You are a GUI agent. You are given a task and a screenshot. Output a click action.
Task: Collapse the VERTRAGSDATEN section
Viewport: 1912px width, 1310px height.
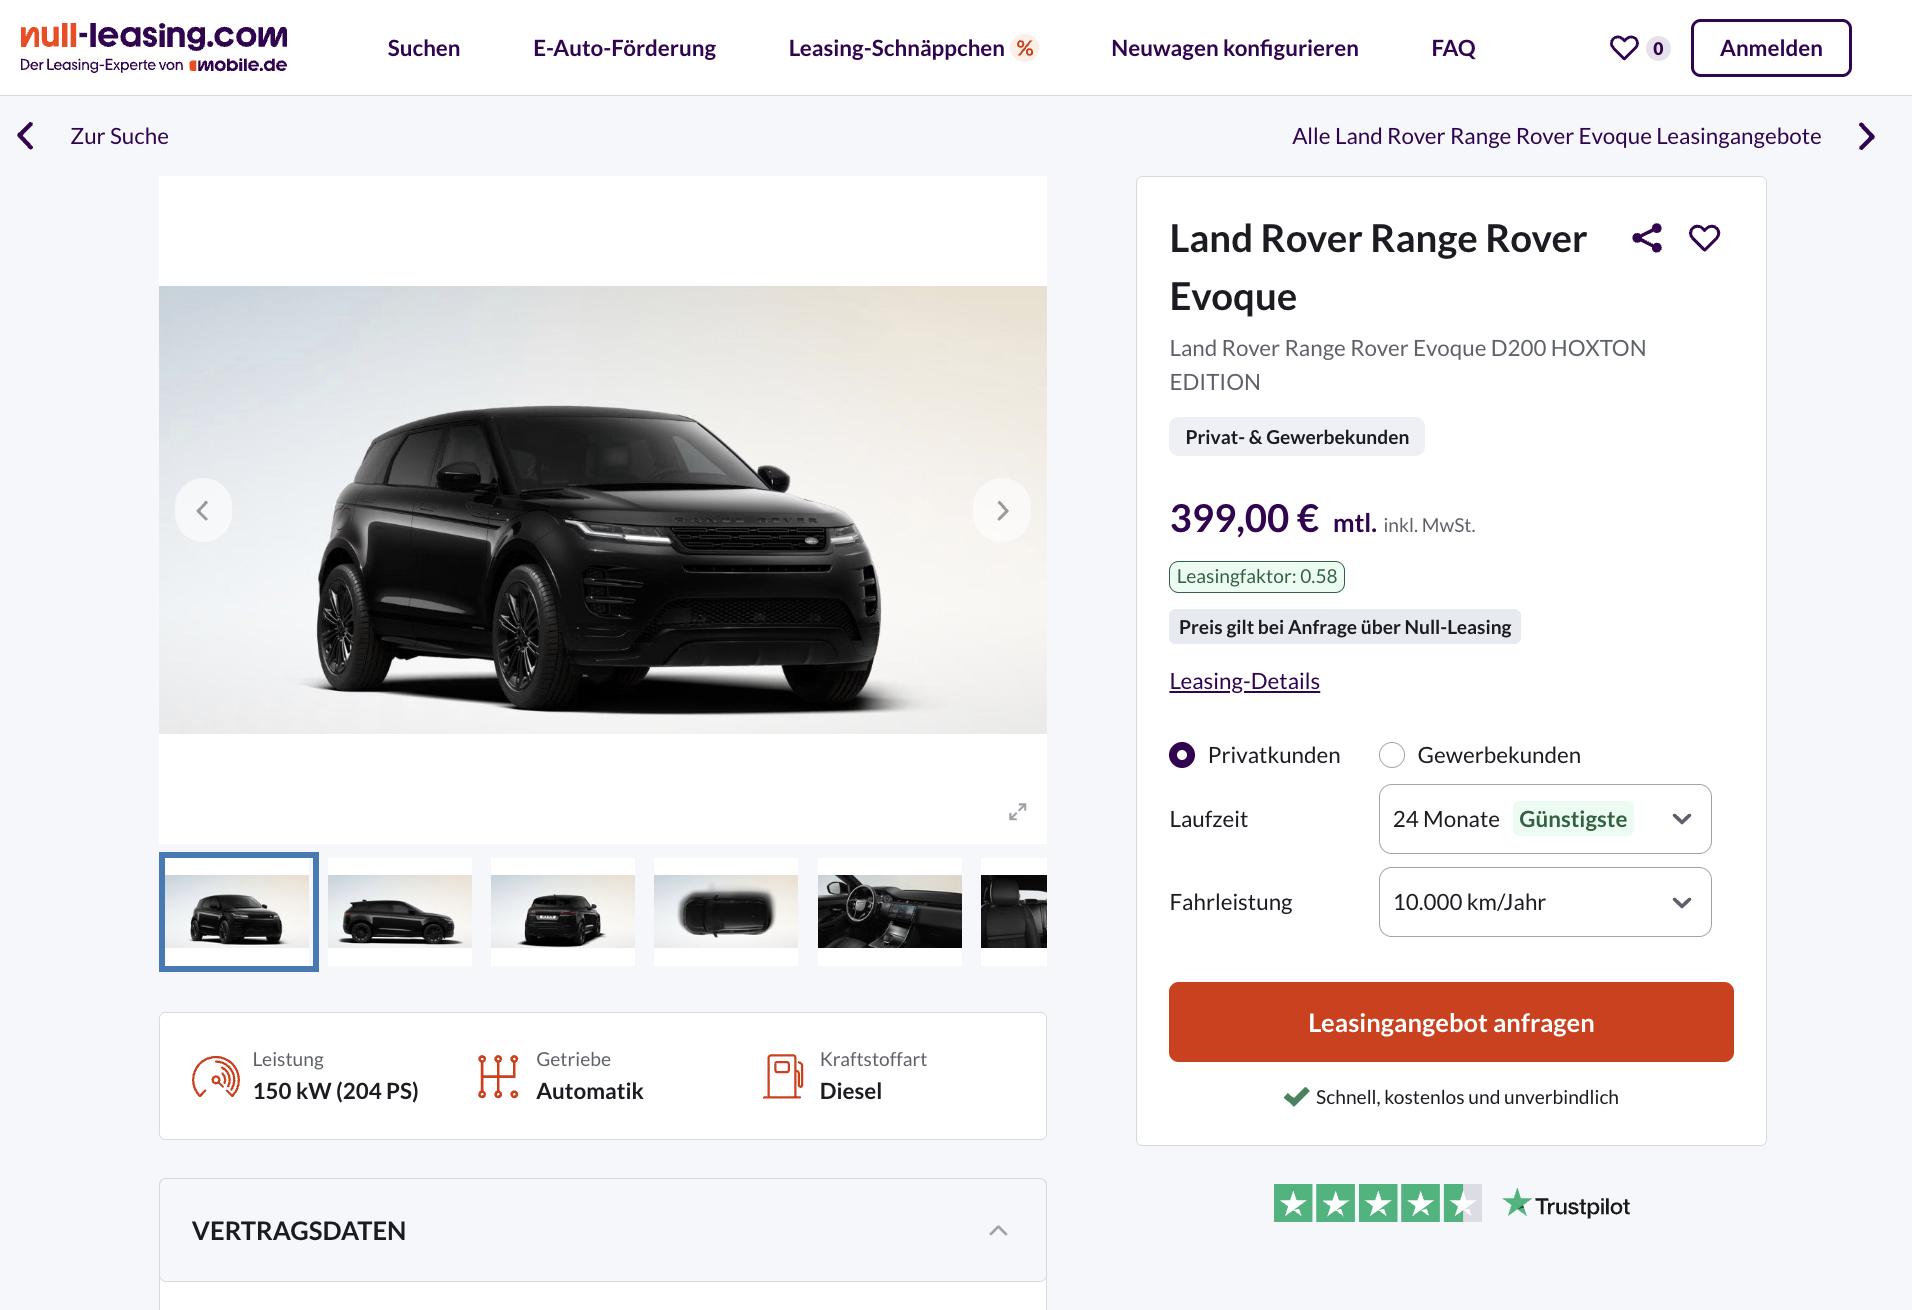[x=998, y=1231]
